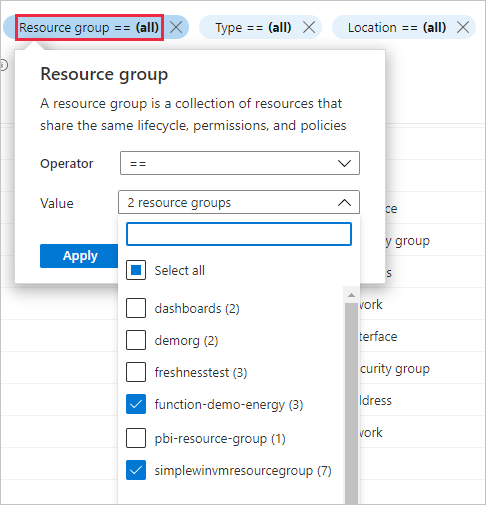Click the 'simplewinvmresourcegroup (7)' label text

coord(243,471)
